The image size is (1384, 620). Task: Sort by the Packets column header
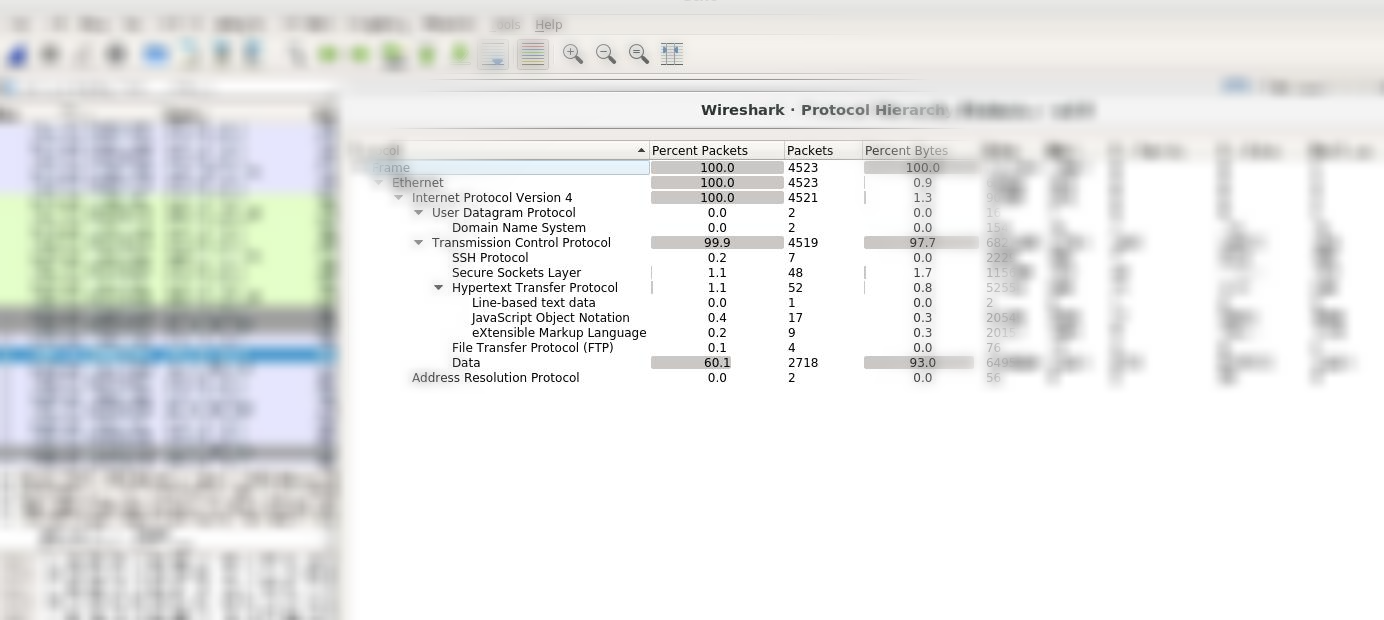(x=824, y=150)
